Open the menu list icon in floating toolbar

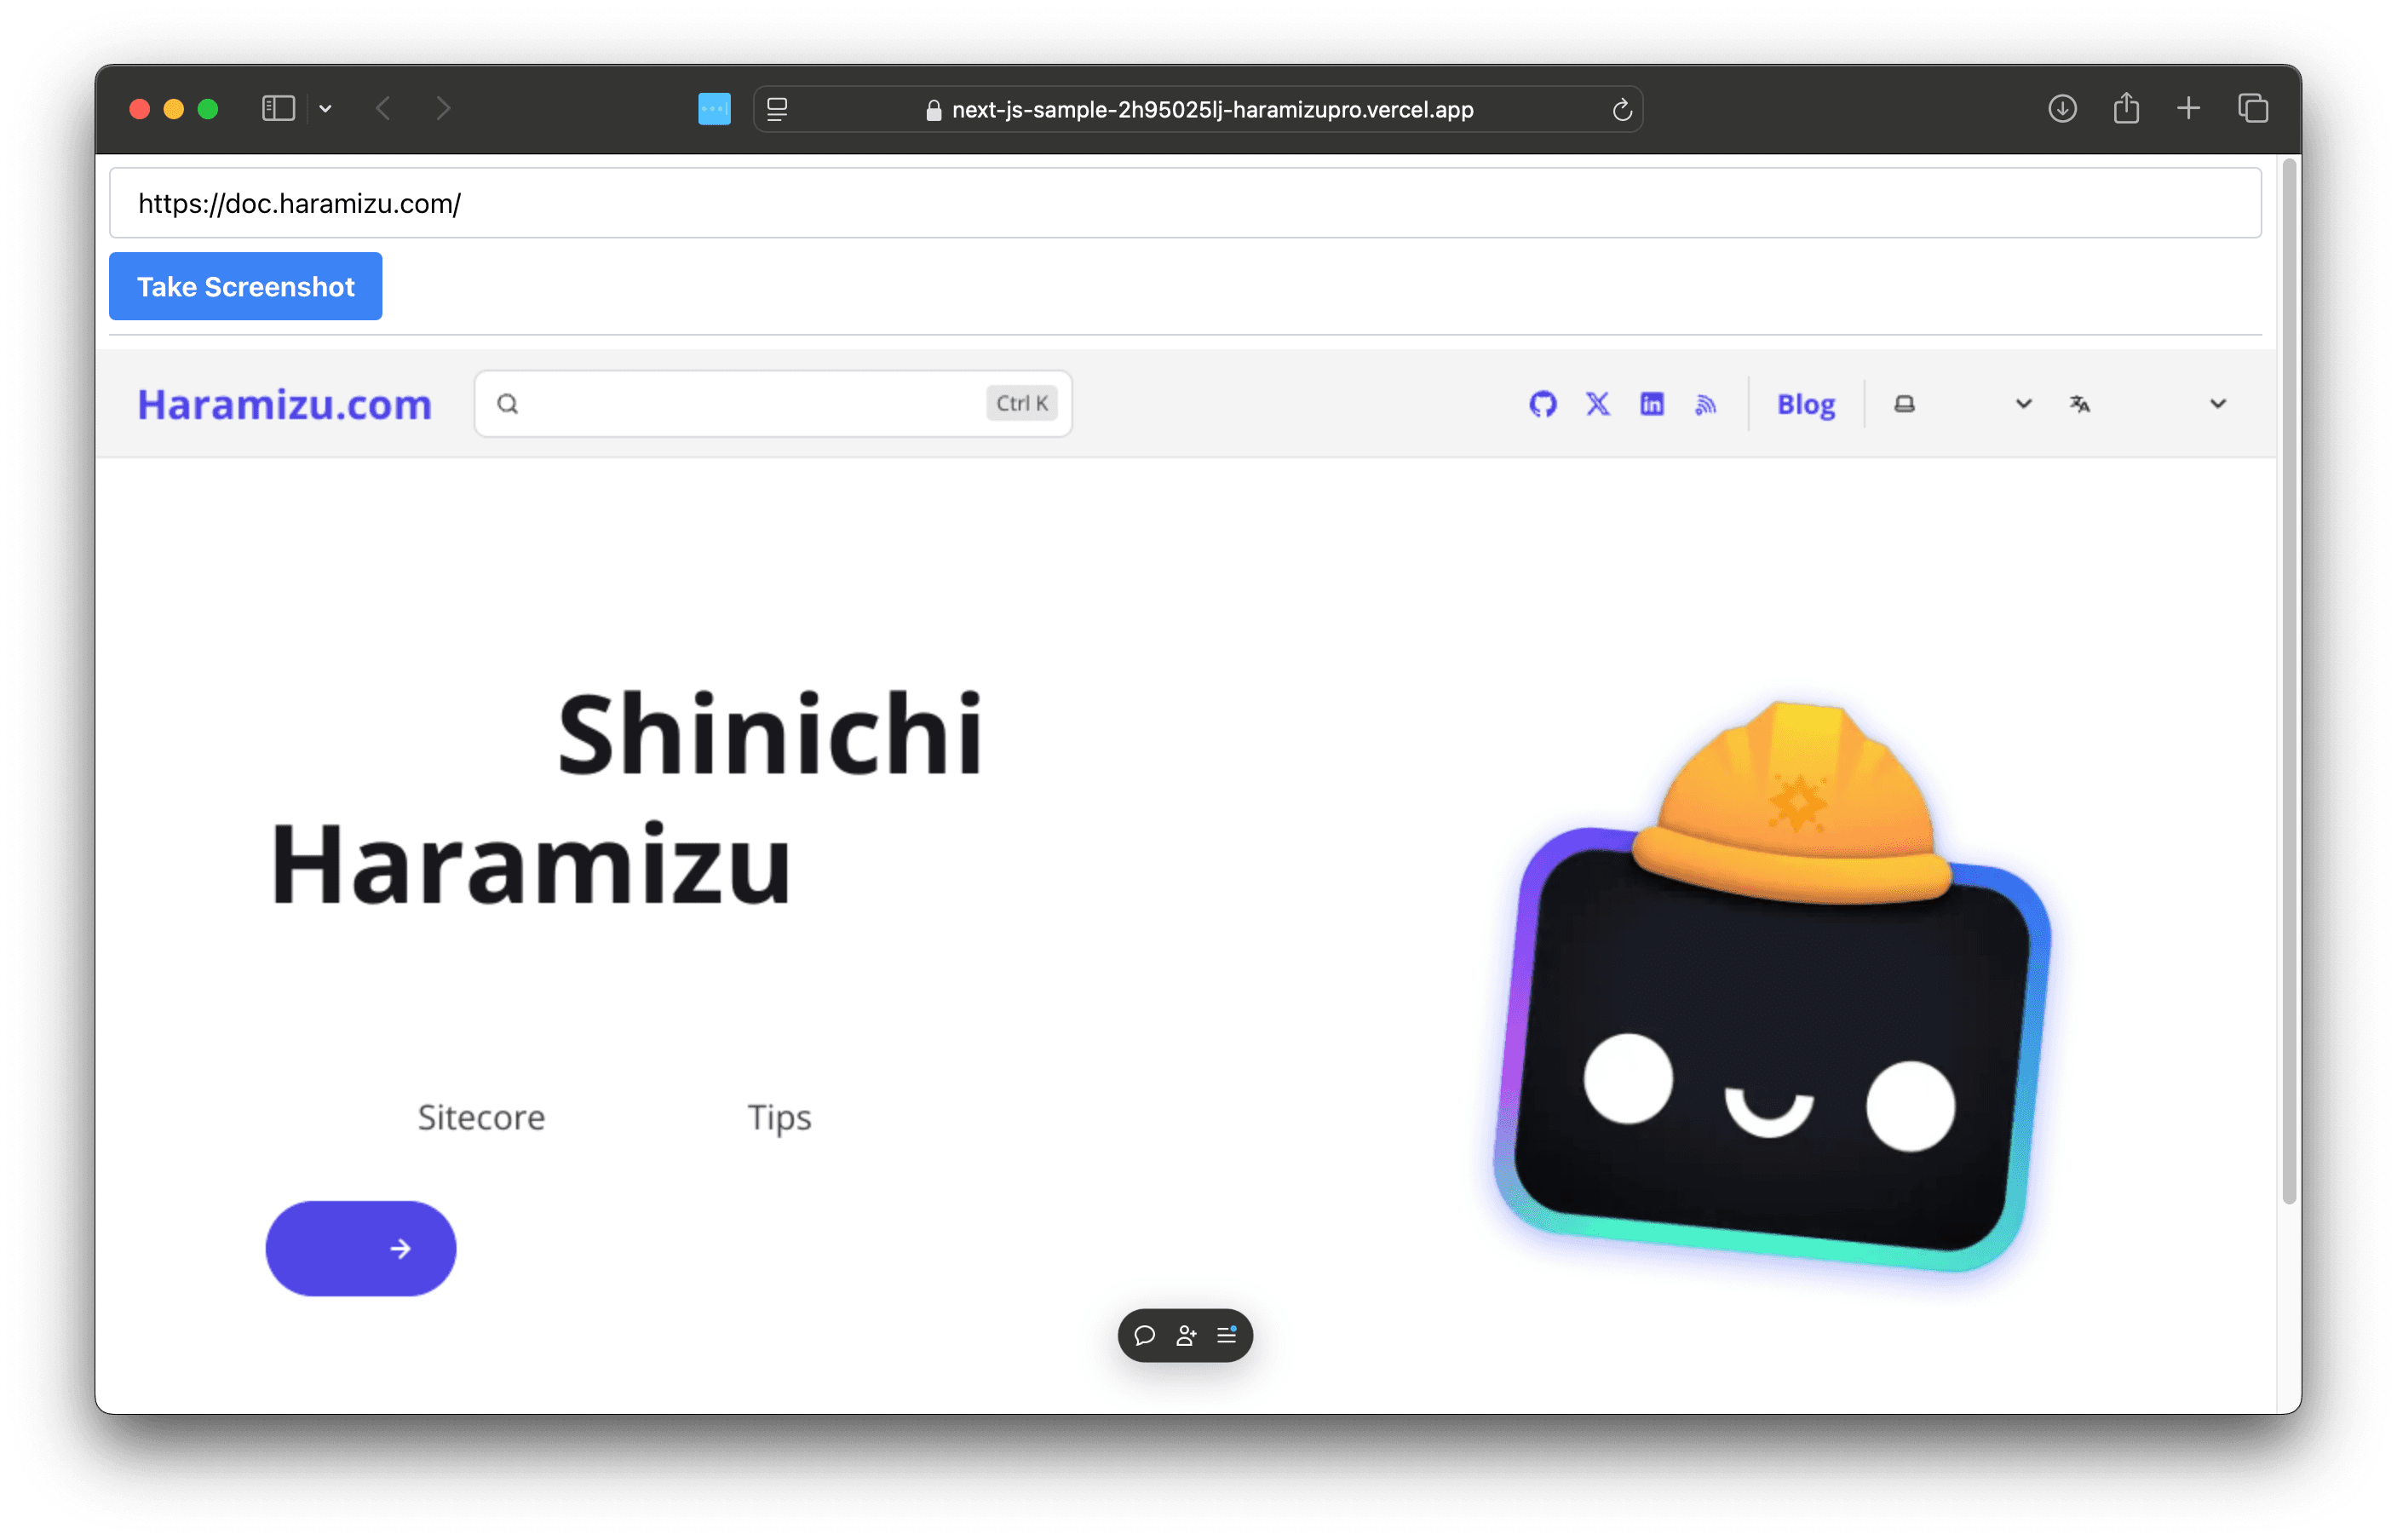(x=1227, y=1335)
